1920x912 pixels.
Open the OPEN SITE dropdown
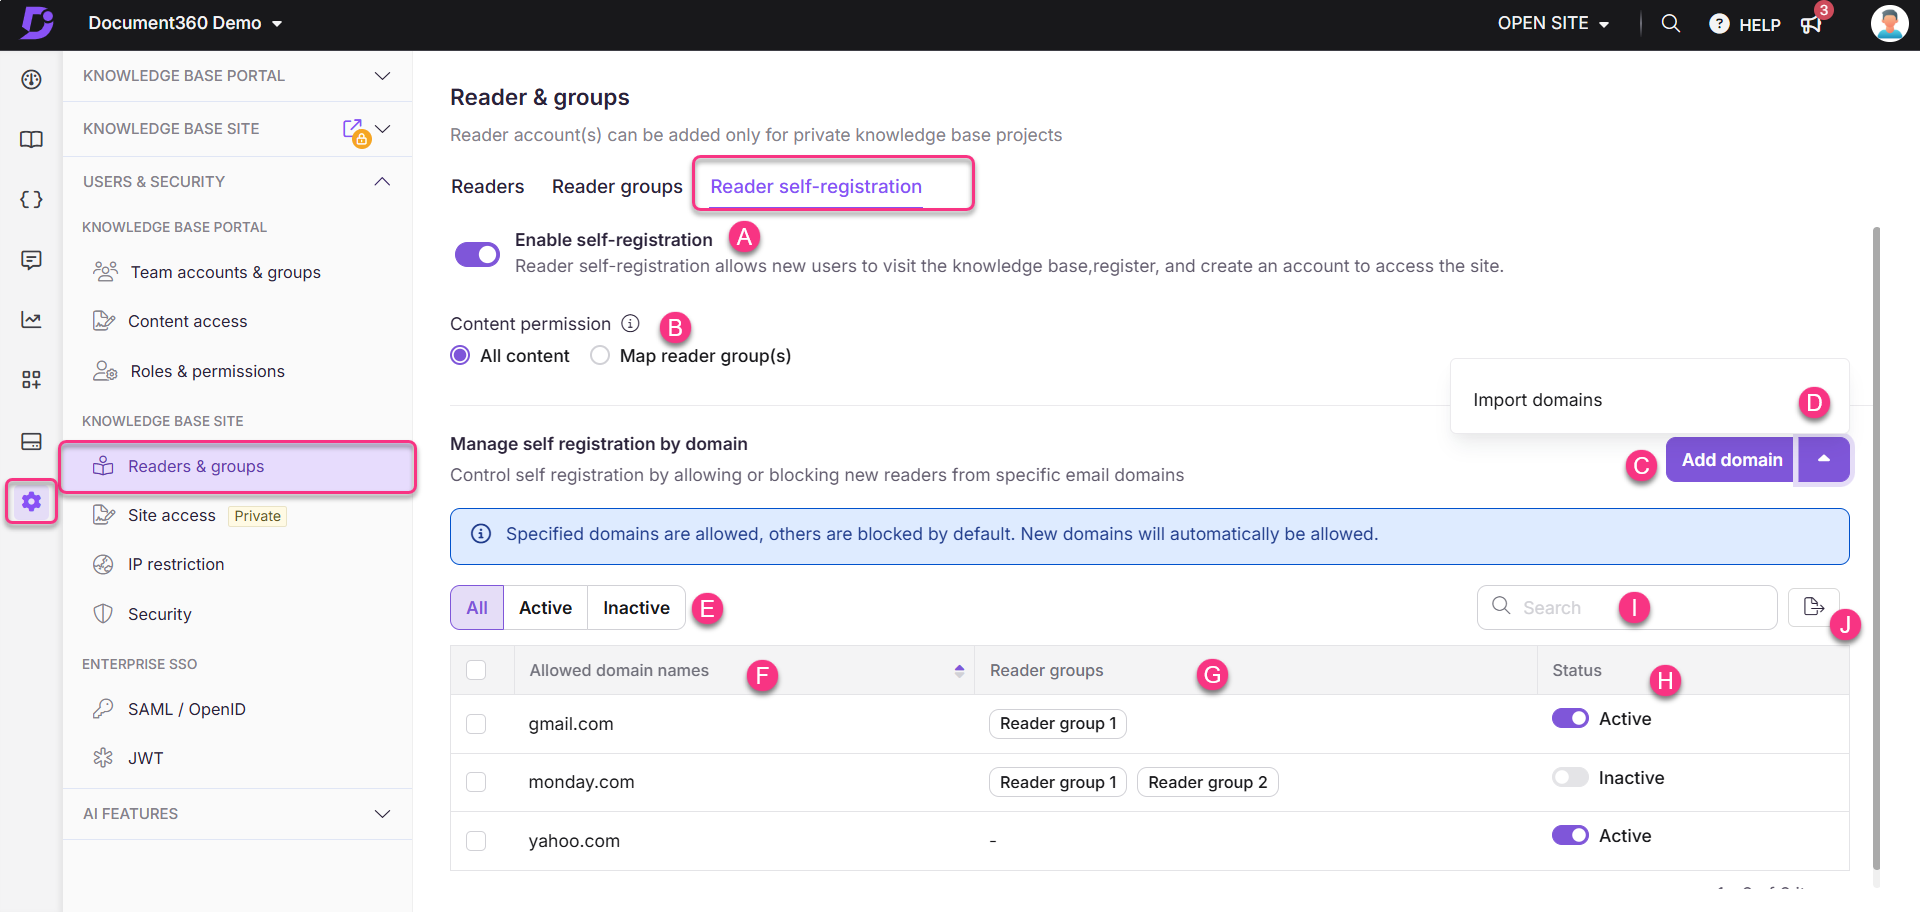pyautogui.click(x=1553, y=23)
